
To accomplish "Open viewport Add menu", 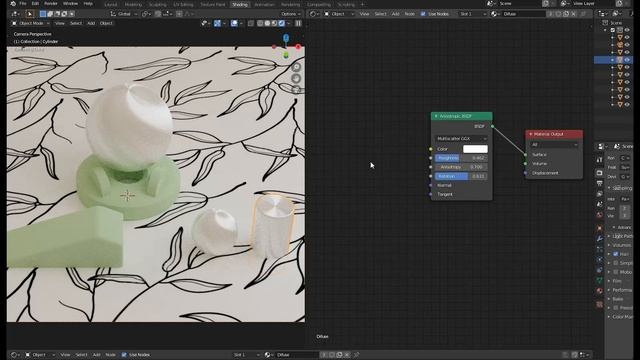I will pyautogui.click(x=91, y=23).
